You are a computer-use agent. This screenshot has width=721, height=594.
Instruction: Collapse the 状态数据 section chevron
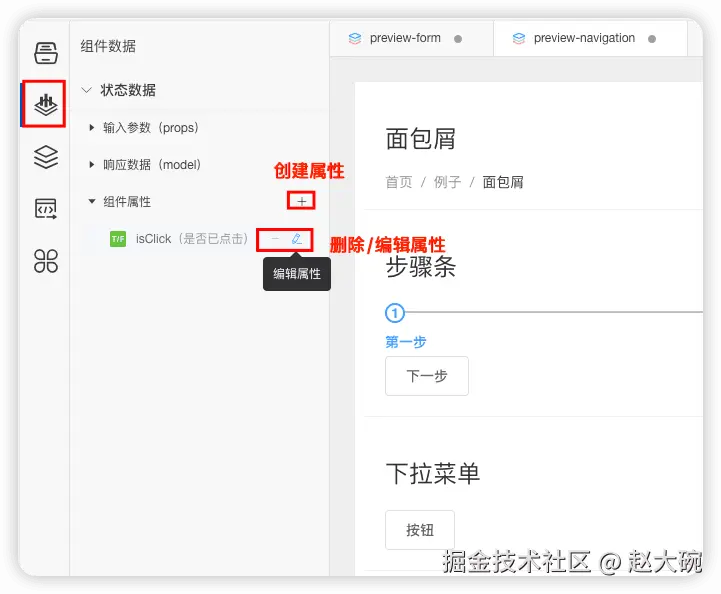coord(87,90)
